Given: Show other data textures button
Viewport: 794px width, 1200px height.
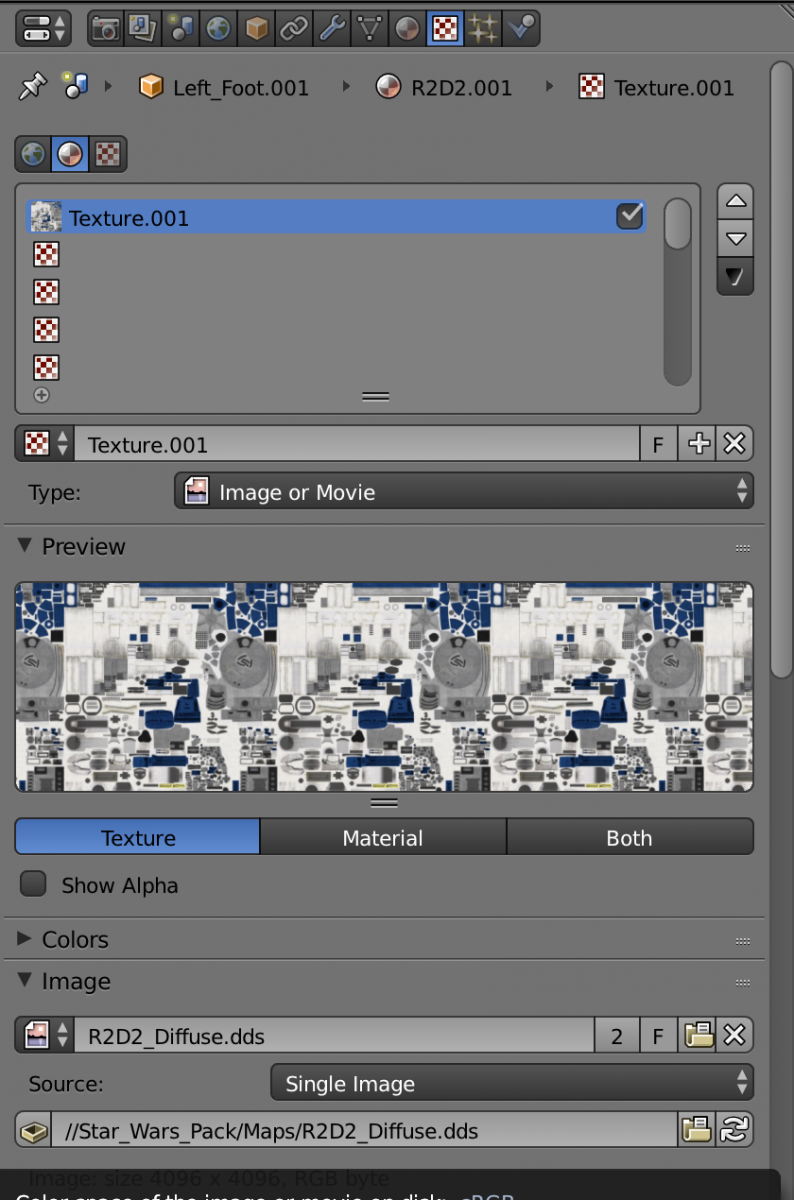Looking at the screenshot, I should coord(108,154).
